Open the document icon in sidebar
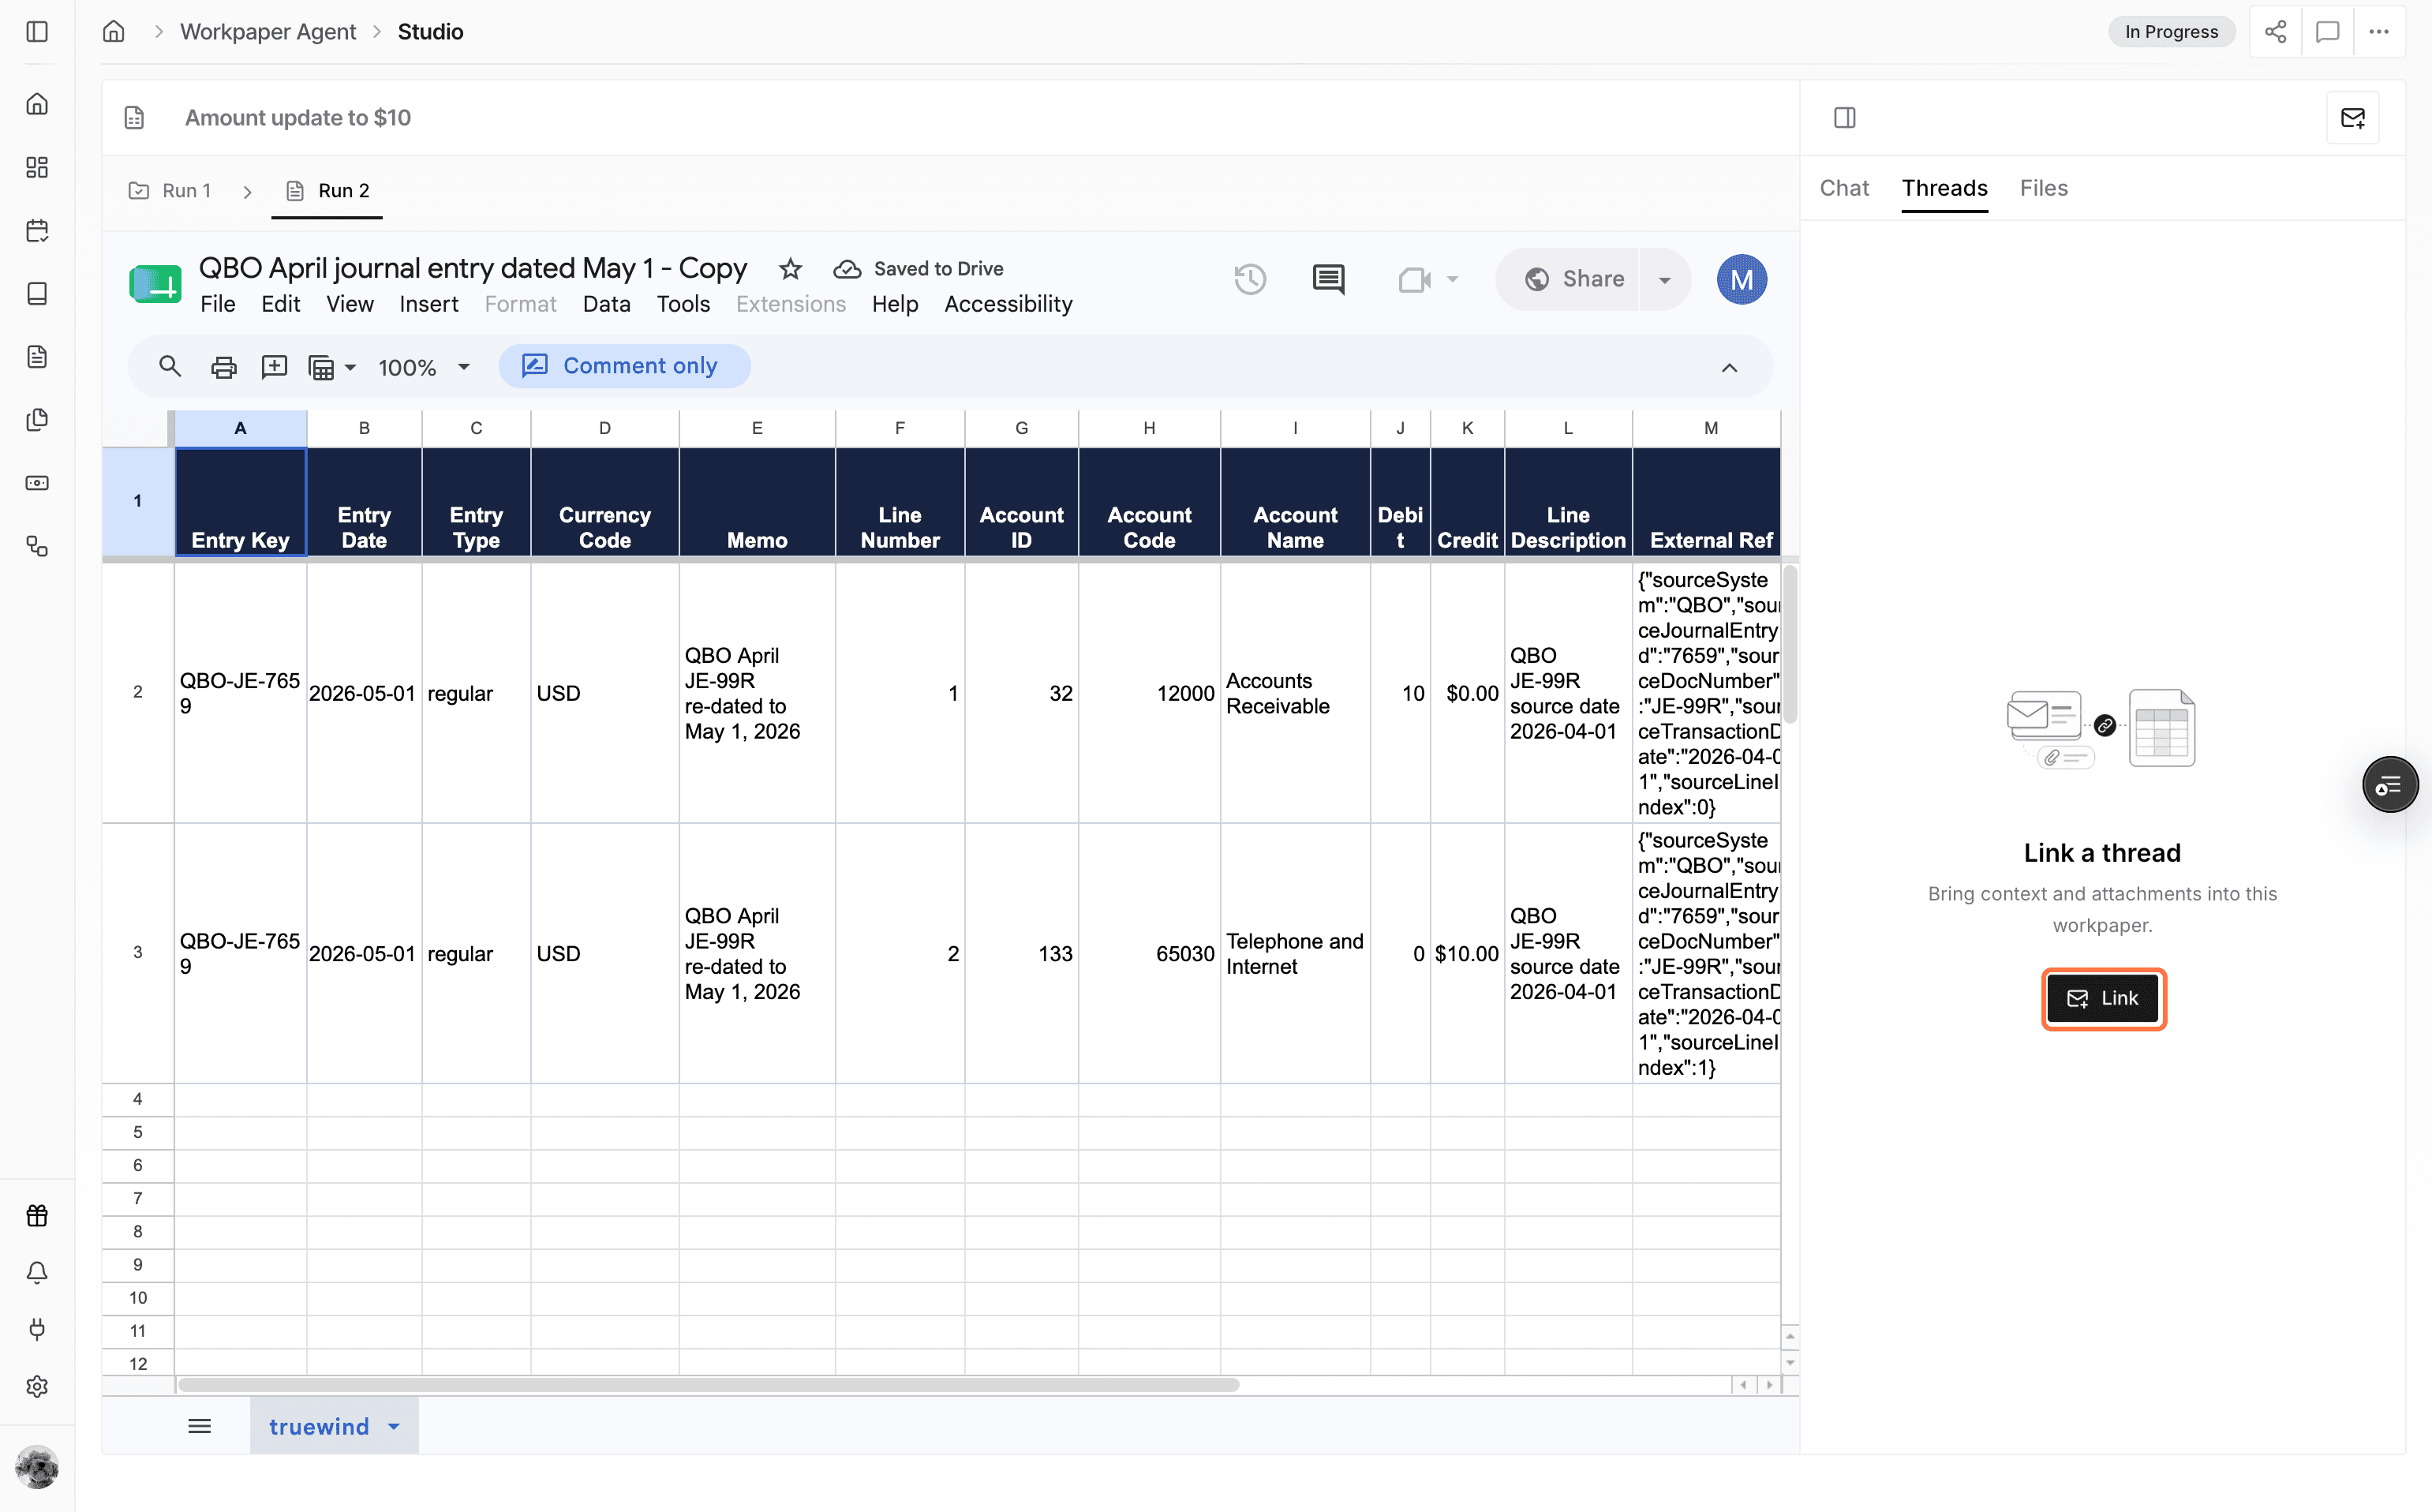The image size is (2432, 1512). tap(37, 357)
